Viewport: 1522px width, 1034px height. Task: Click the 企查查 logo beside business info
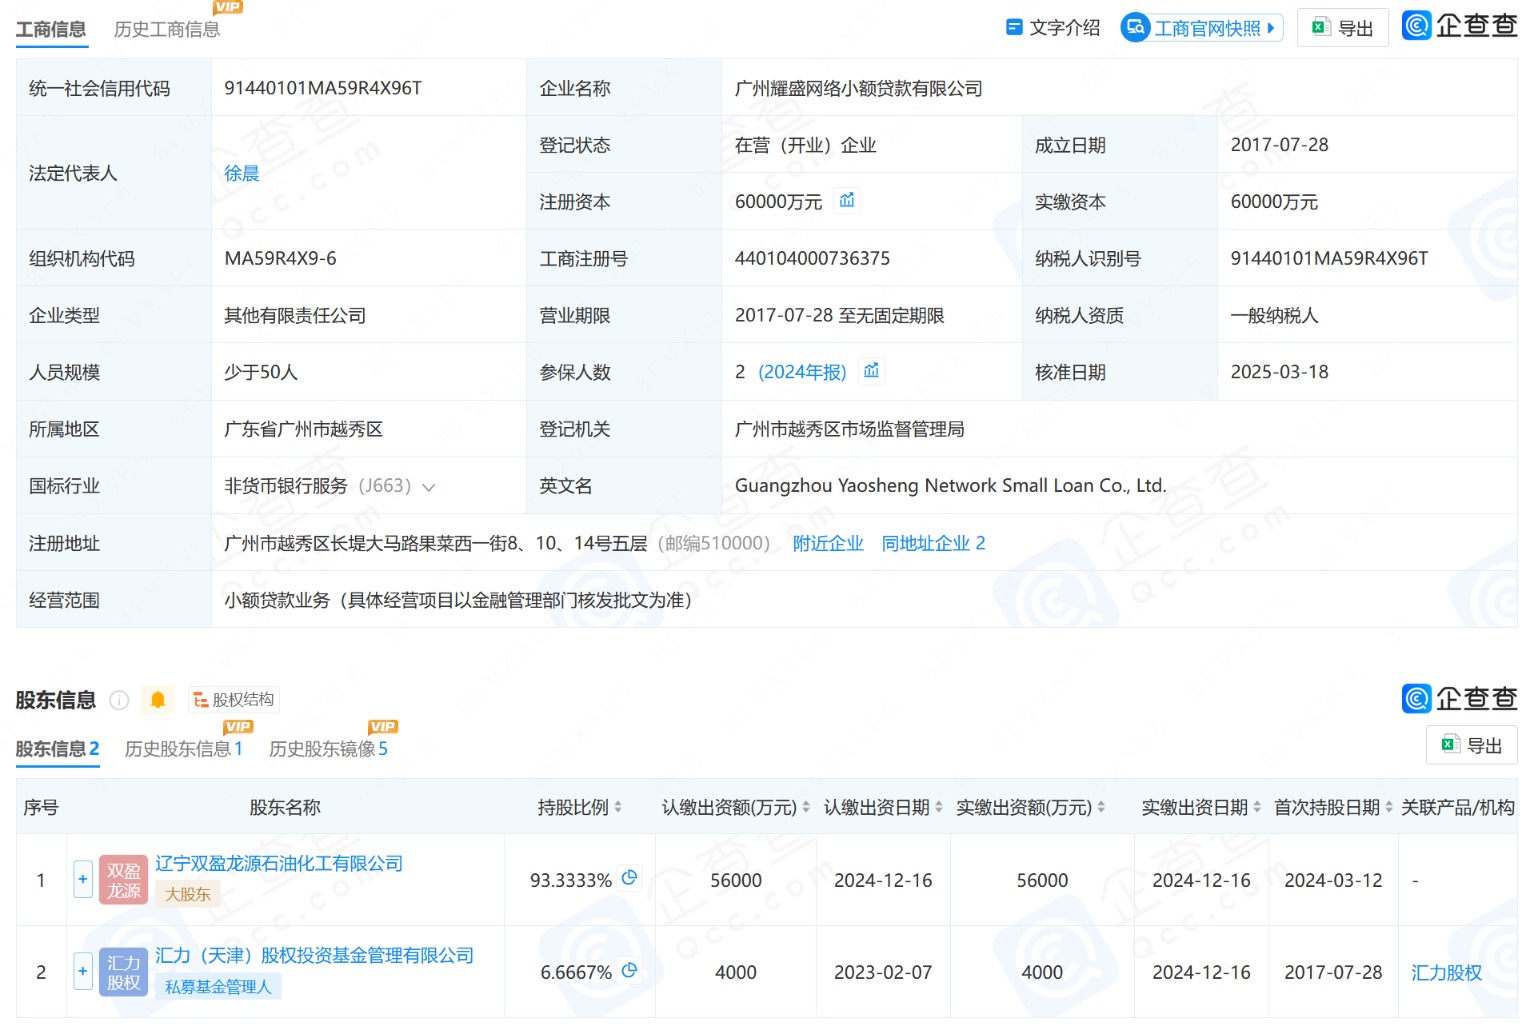coord(1459,25)
